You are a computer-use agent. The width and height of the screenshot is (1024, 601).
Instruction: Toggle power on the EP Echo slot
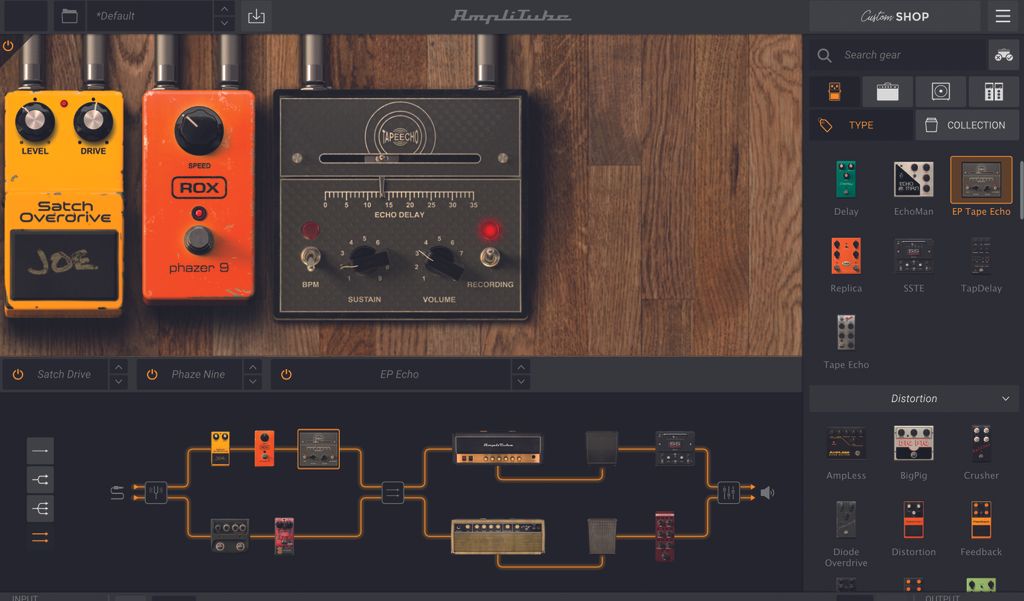286,374
